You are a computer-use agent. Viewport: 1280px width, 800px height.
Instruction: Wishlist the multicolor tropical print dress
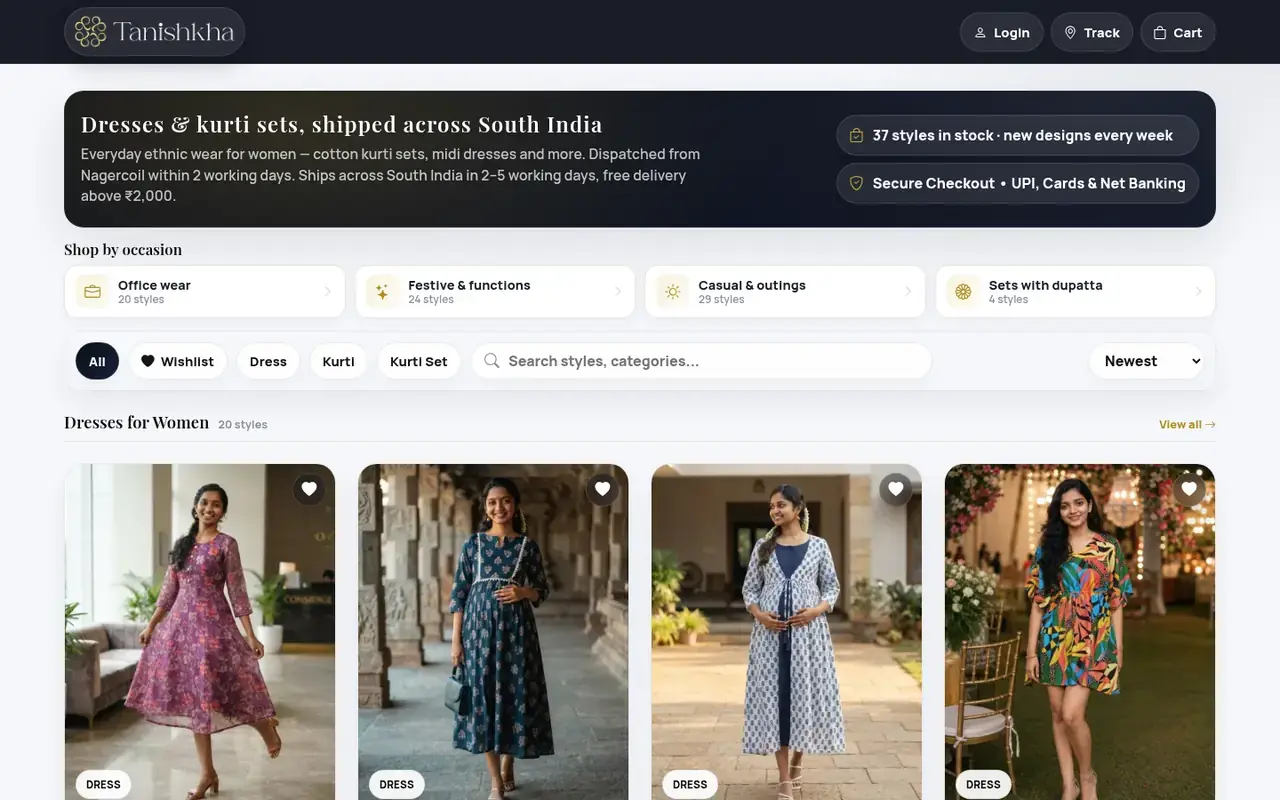(x=1189, y=489)
